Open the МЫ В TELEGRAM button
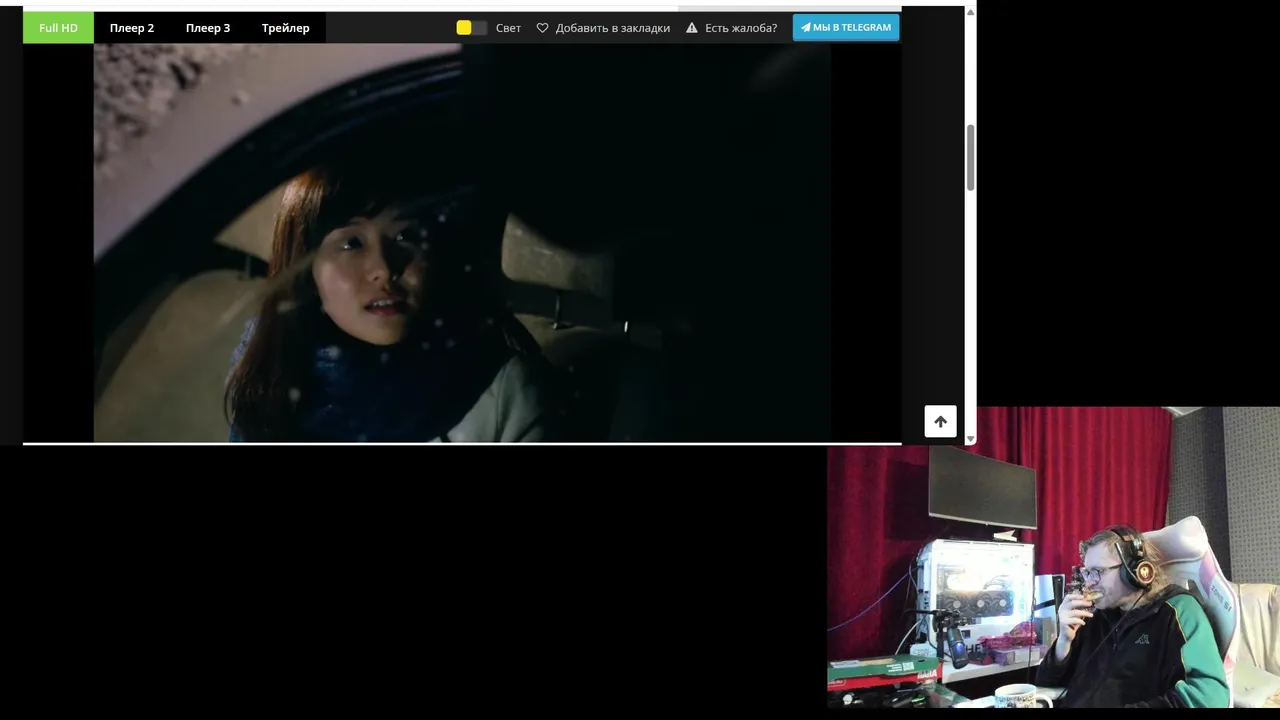 pyautogui.click(x=846, y=27)
